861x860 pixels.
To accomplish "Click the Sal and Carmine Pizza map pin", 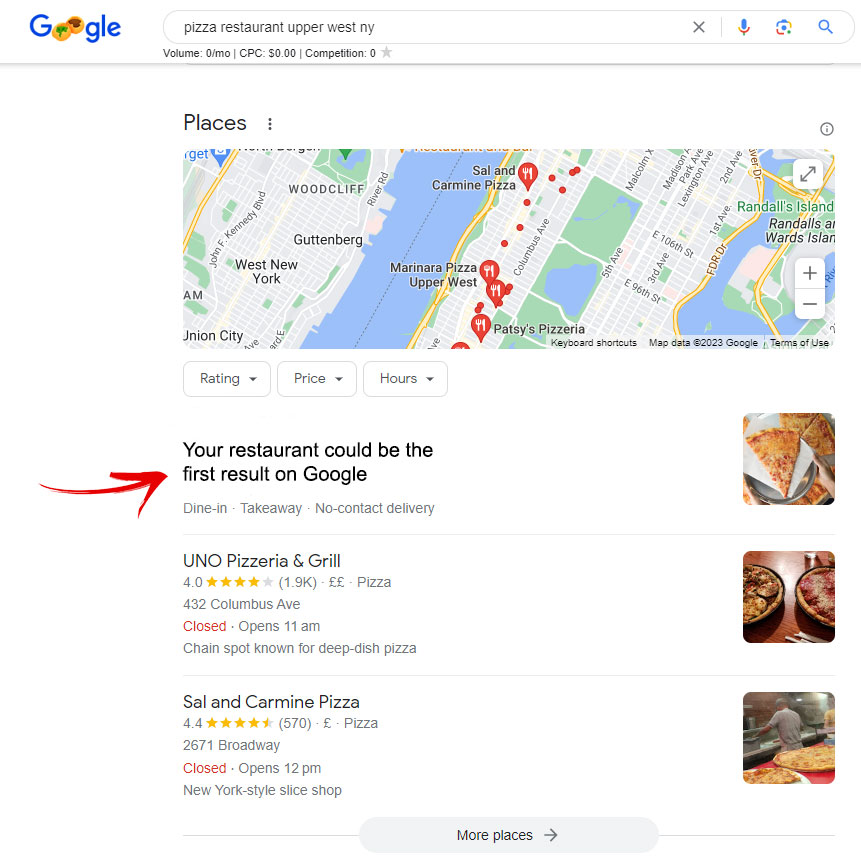I will (x=527, y=176).
